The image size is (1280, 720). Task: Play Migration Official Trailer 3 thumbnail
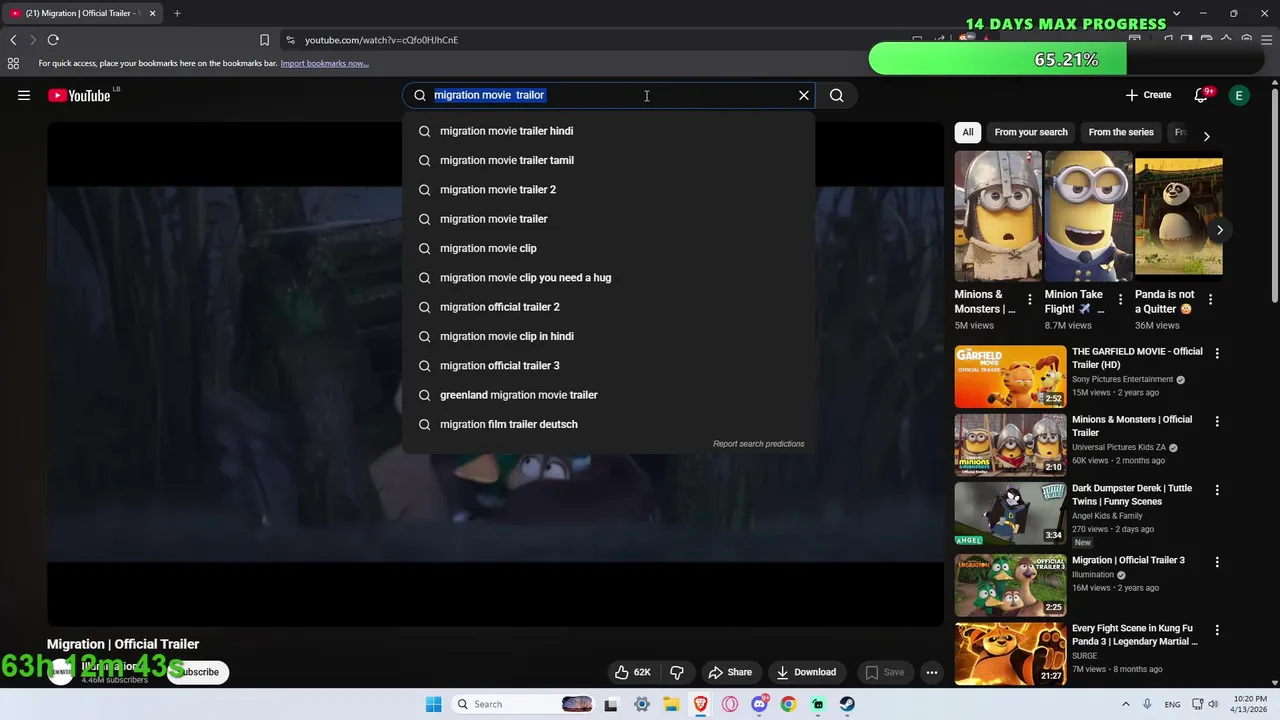pyautogui.click(x=1010, y=585)
